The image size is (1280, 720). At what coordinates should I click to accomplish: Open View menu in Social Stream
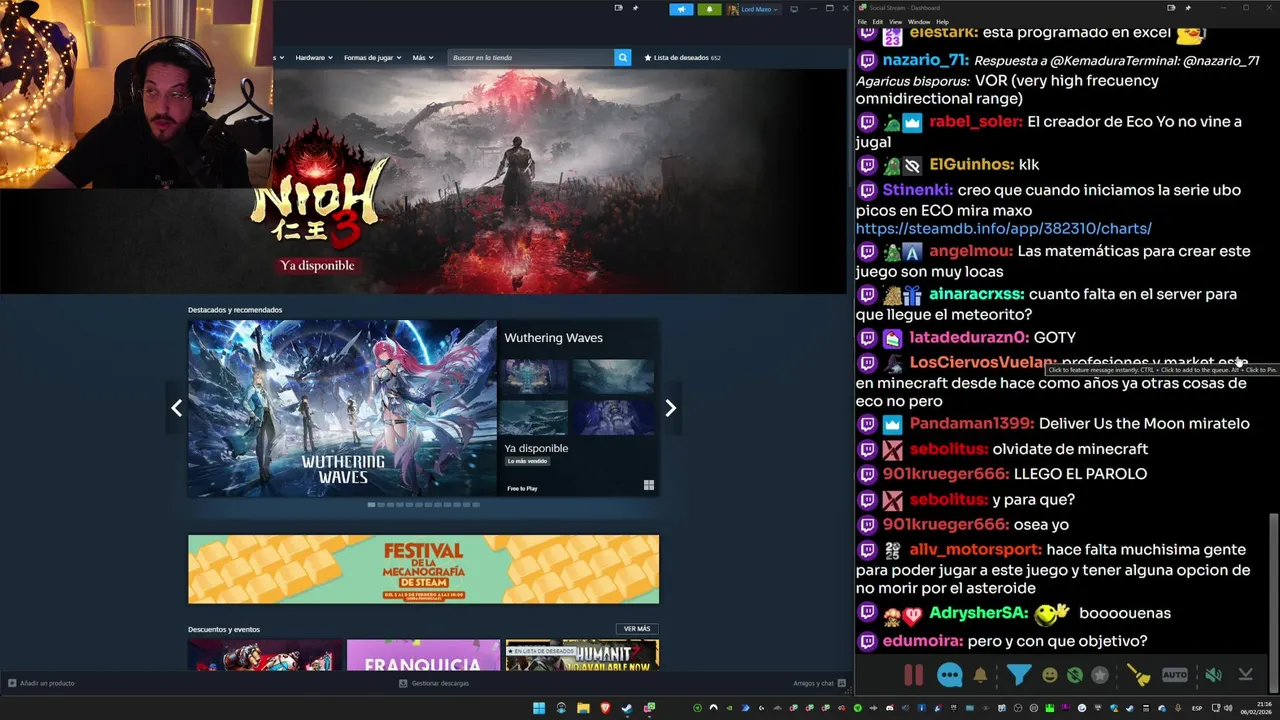tap(895, 21)
